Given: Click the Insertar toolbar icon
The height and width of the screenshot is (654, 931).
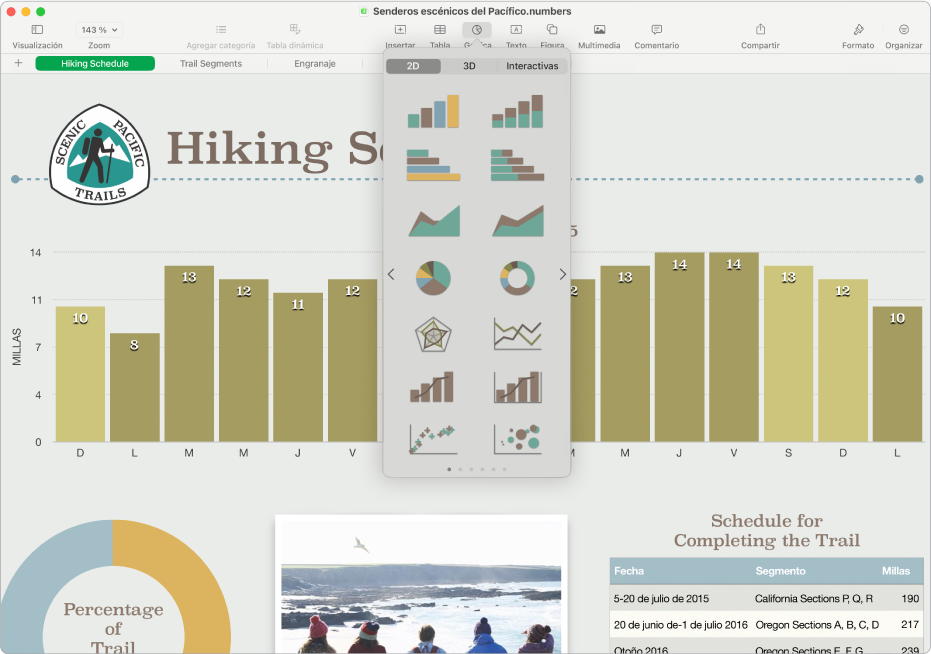Looking at the screenshot, I should pyautogui.click(x=400, y=31).
